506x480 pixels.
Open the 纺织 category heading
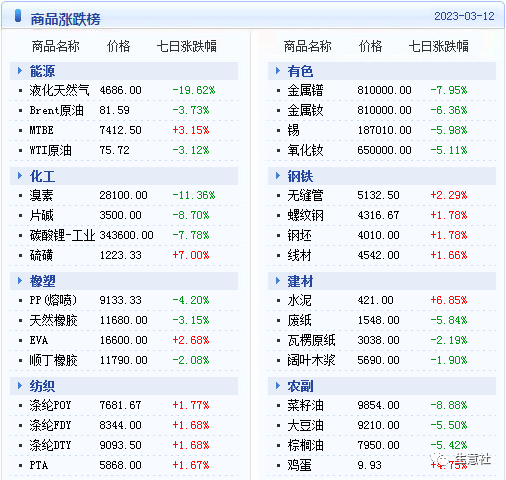[42, 386]
